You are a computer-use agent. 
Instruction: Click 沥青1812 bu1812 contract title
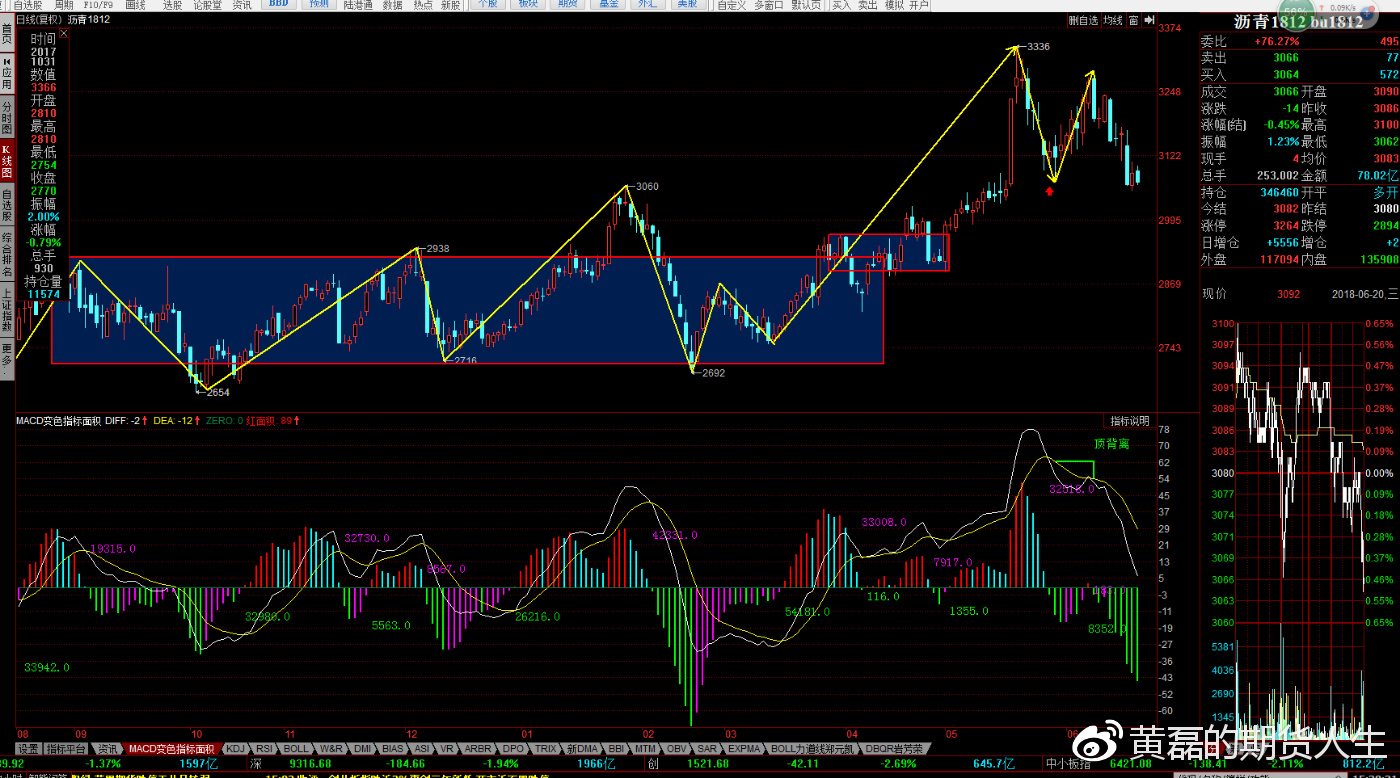pyautogui.click(x=1298, y=21)
